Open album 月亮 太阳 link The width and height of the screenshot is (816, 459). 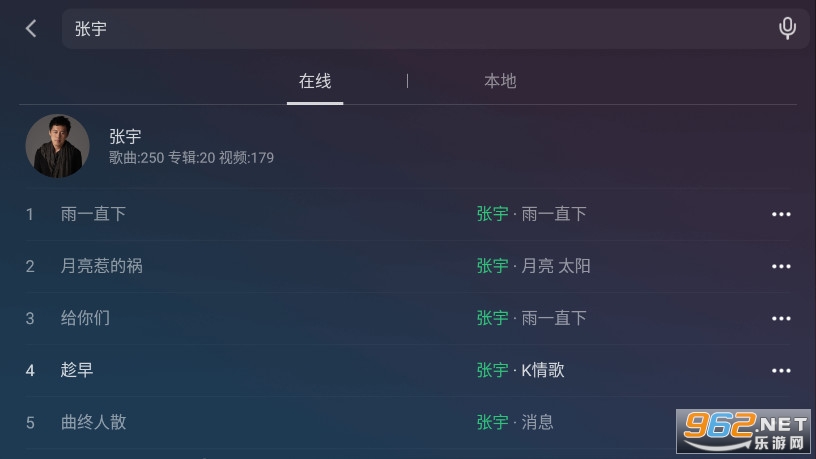pos(556,266)
